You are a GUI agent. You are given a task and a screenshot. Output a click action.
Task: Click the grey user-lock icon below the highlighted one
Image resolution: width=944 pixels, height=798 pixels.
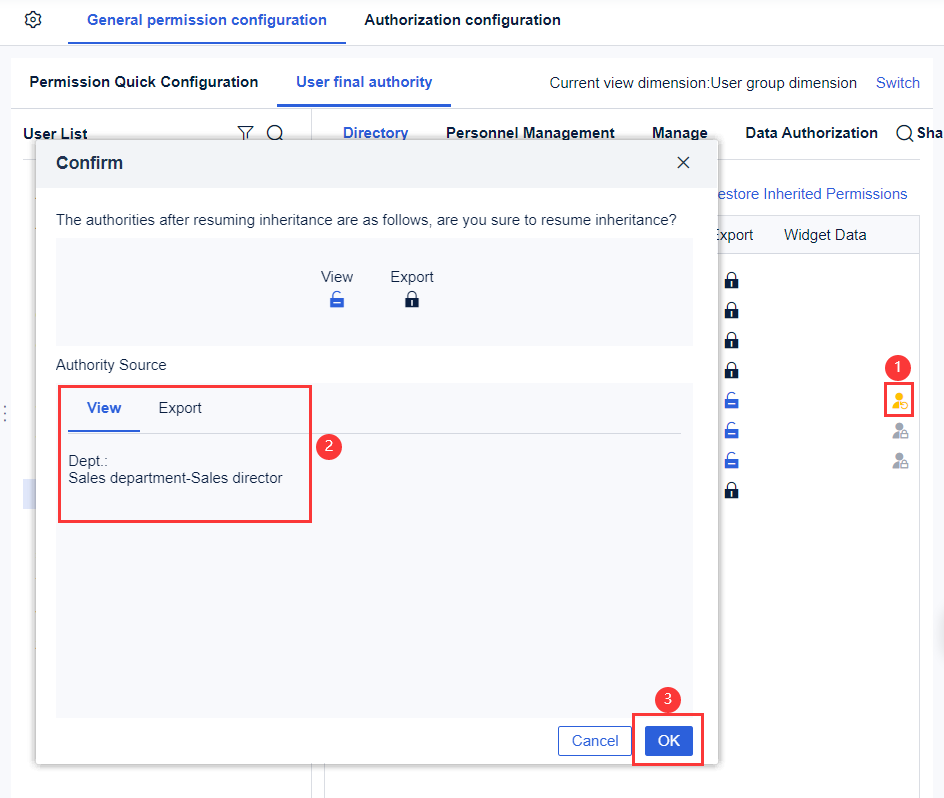coord(898,430)
